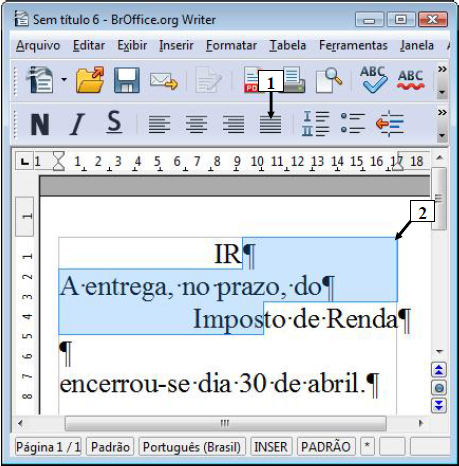459x466 pixels.
Task: Toggle underline S formatting
Action: pyautogui.click(x=114, y=122)
